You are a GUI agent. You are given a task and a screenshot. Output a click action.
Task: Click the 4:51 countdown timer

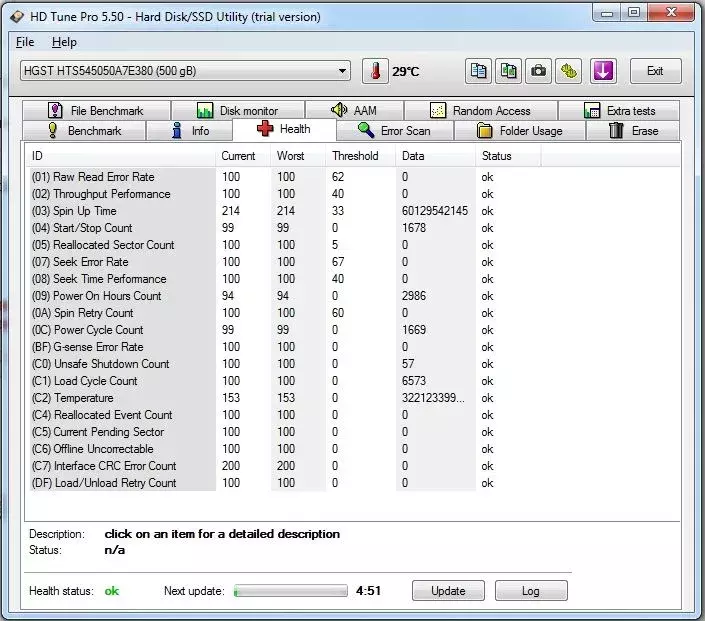[368, 590]
